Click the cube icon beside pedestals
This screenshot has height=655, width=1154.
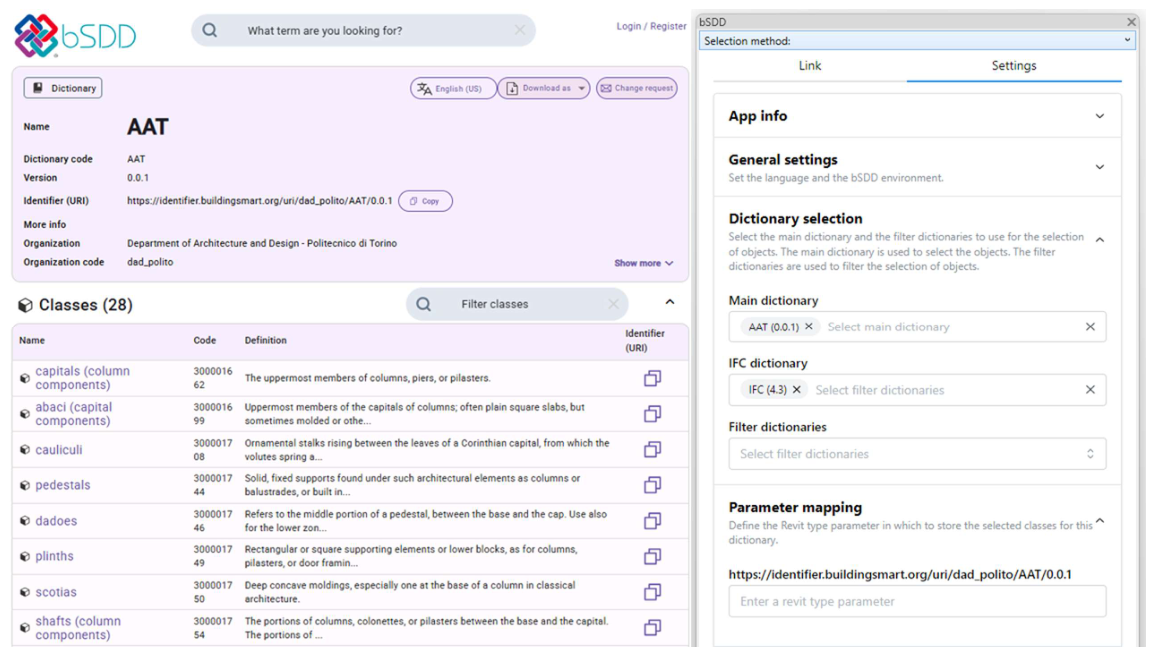[24, 485]
